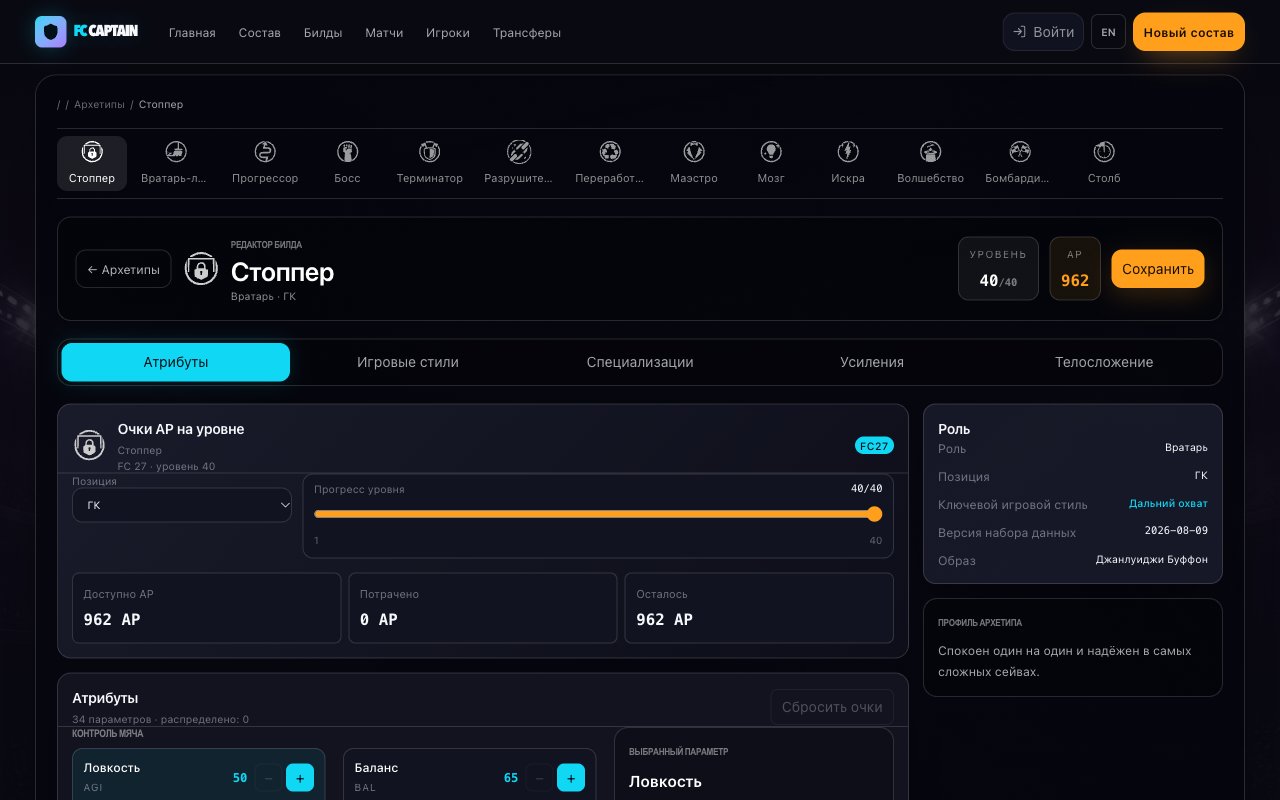Image resolution: width=1280 pixels, height=800 pixels.
Task: Click the Войти login button
Action: pos(1043,32)
